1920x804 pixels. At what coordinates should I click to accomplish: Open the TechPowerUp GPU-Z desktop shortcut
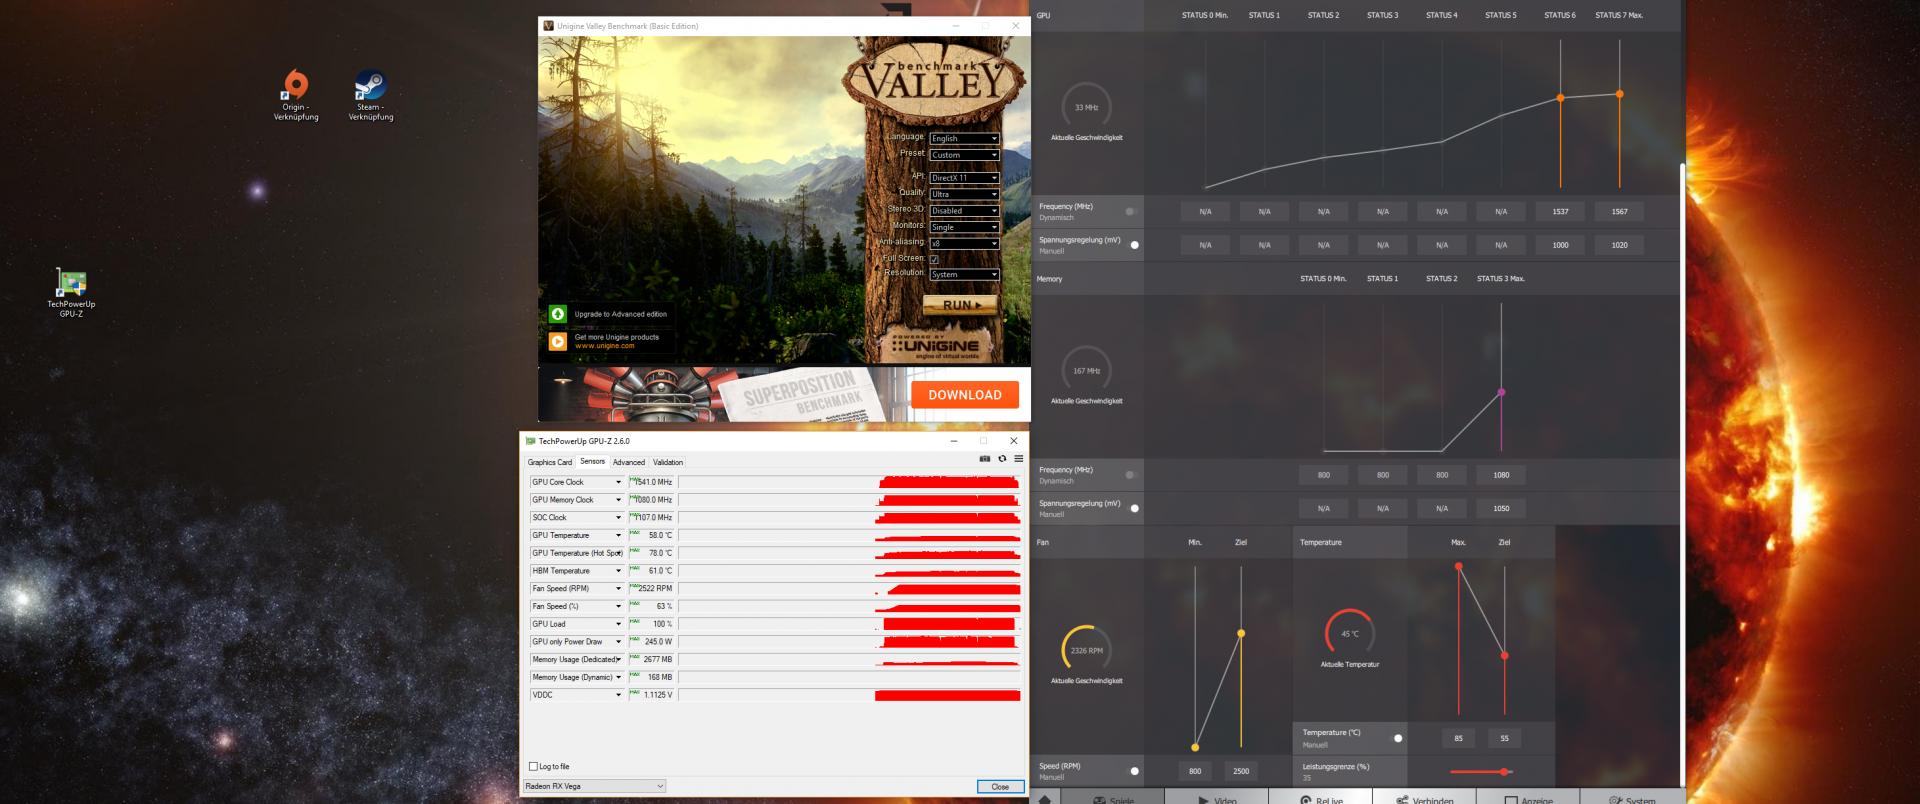click(71, 293)
